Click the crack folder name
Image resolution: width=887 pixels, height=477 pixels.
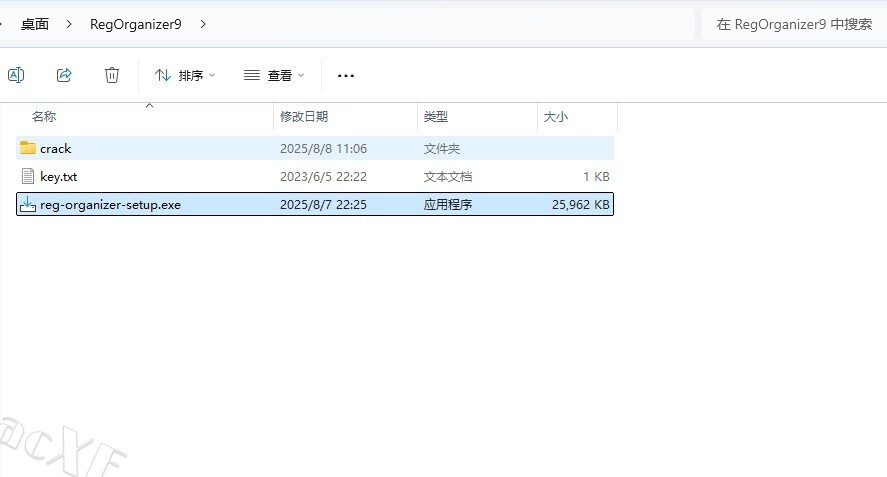[55, 149]
